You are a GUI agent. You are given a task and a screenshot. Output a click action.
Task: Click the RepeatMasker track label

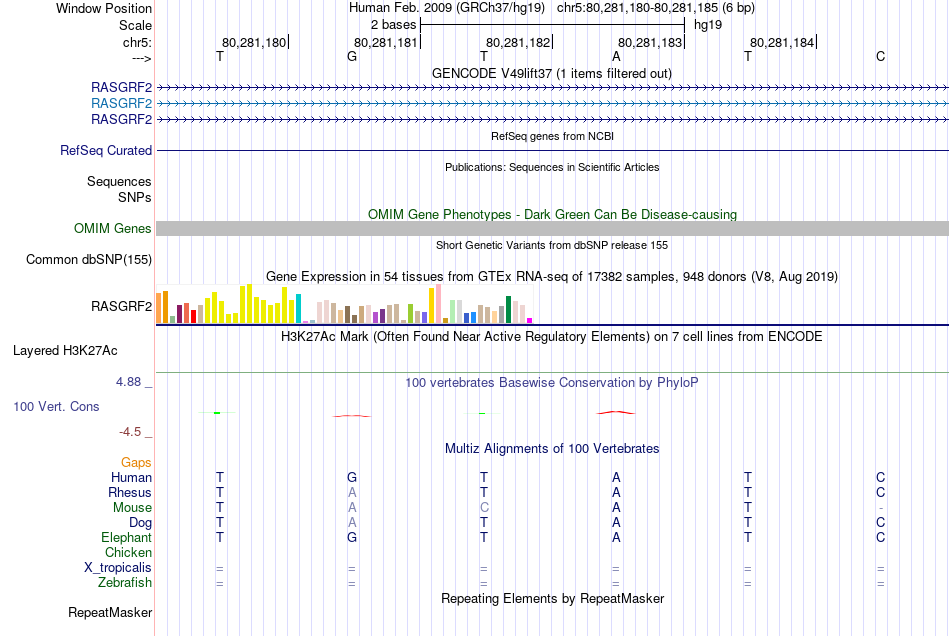(110, 612)
